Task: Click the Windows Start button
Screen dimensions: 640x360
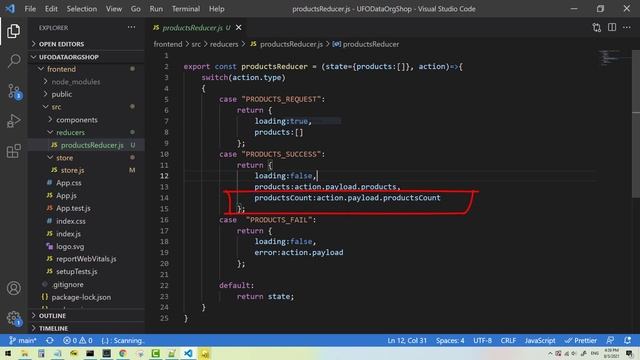Action: coord(8,353)
